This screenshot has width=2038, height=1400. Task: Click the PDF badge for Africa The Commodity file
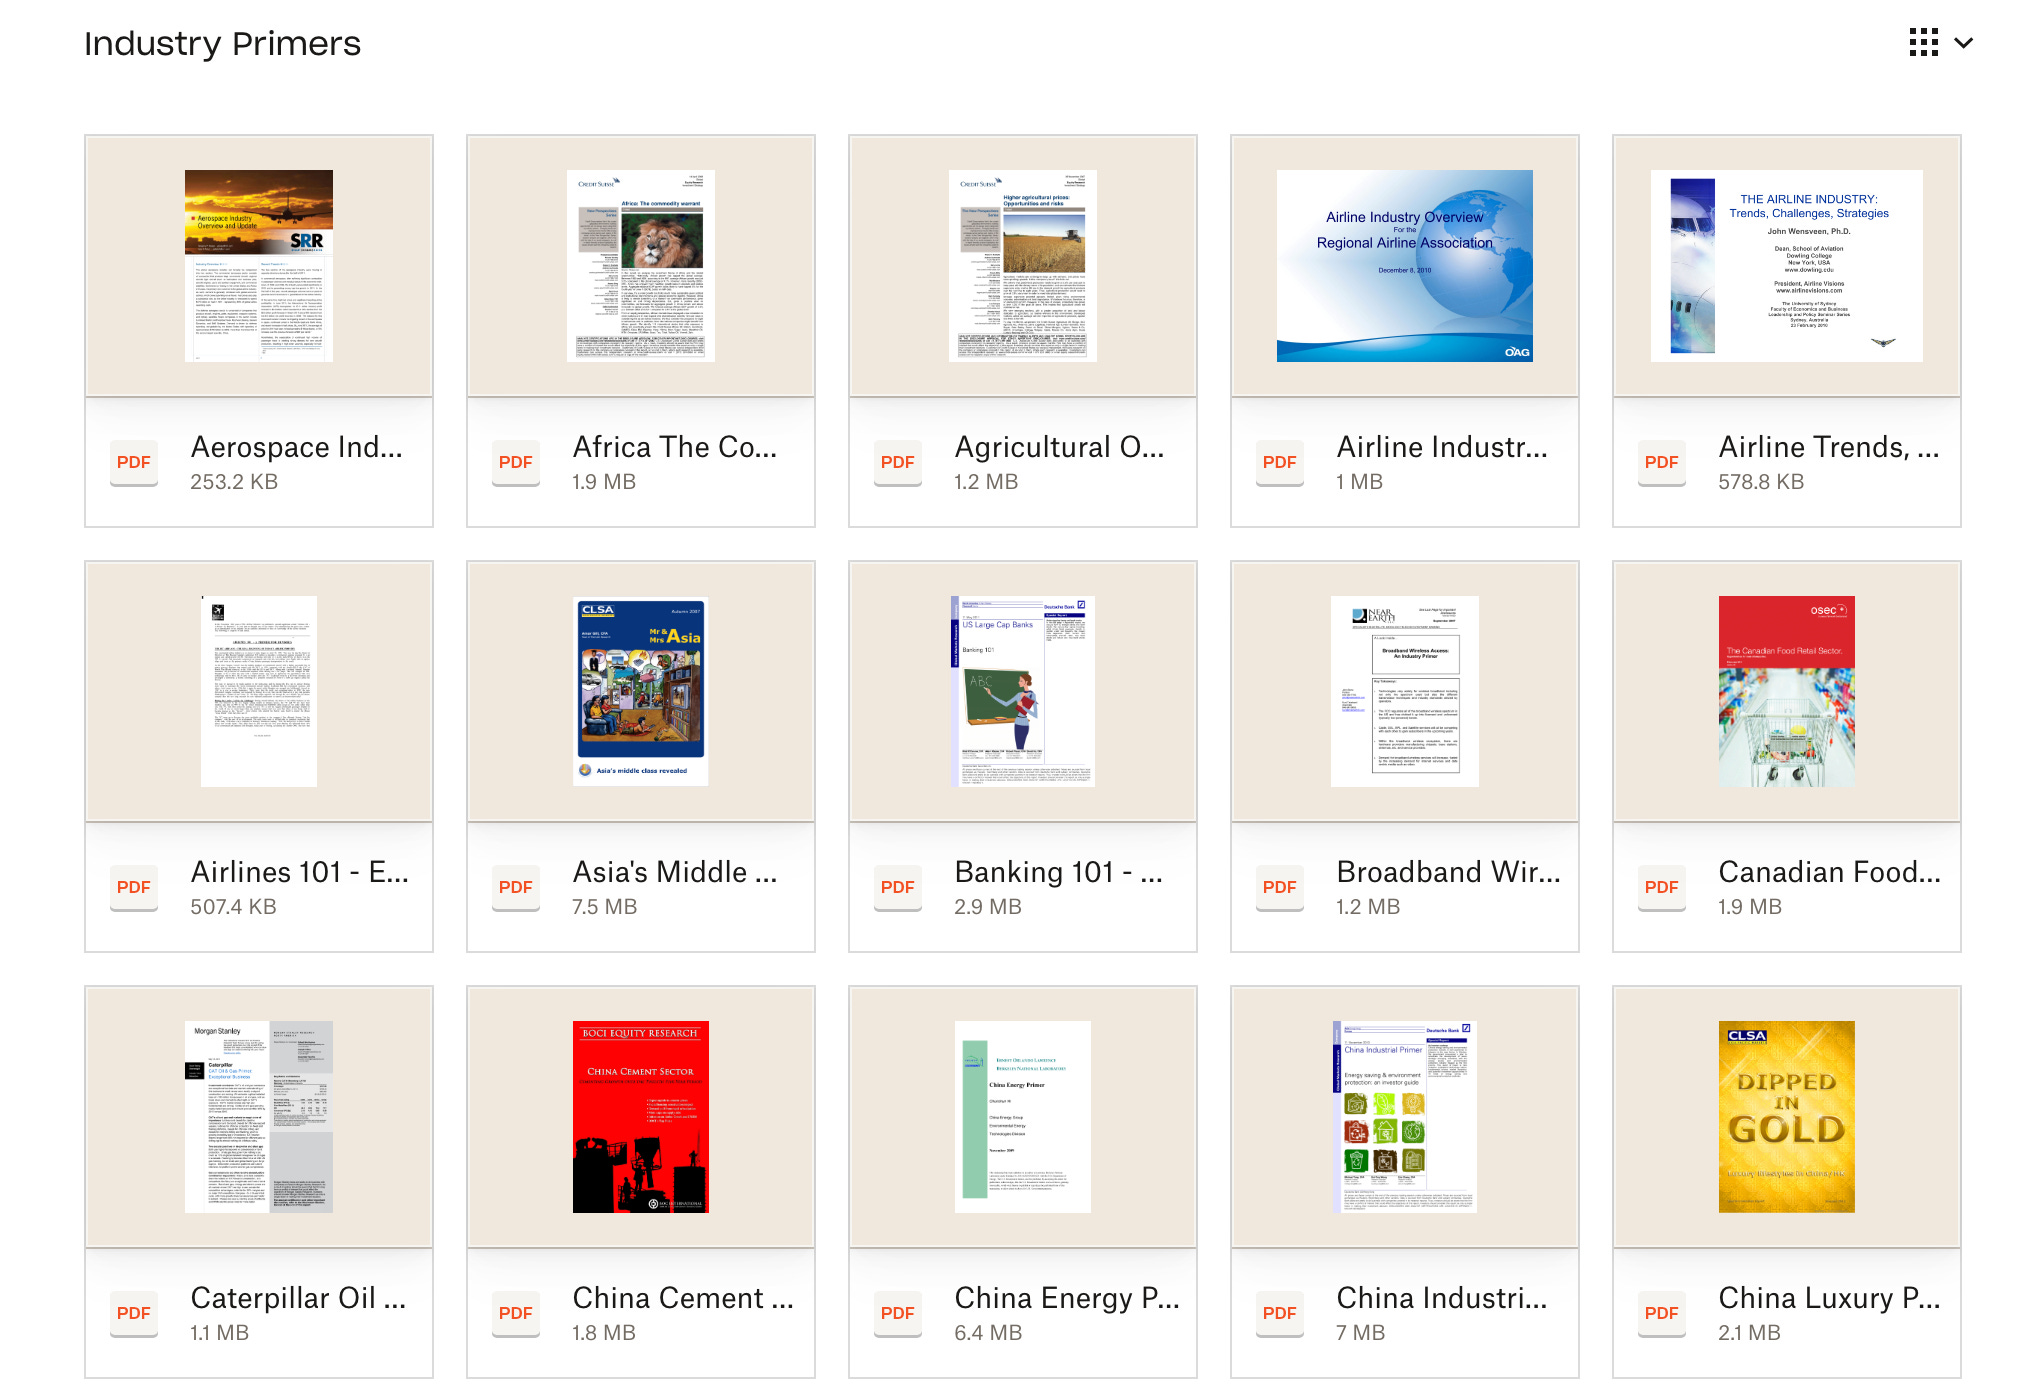click(x=515, y=462)
